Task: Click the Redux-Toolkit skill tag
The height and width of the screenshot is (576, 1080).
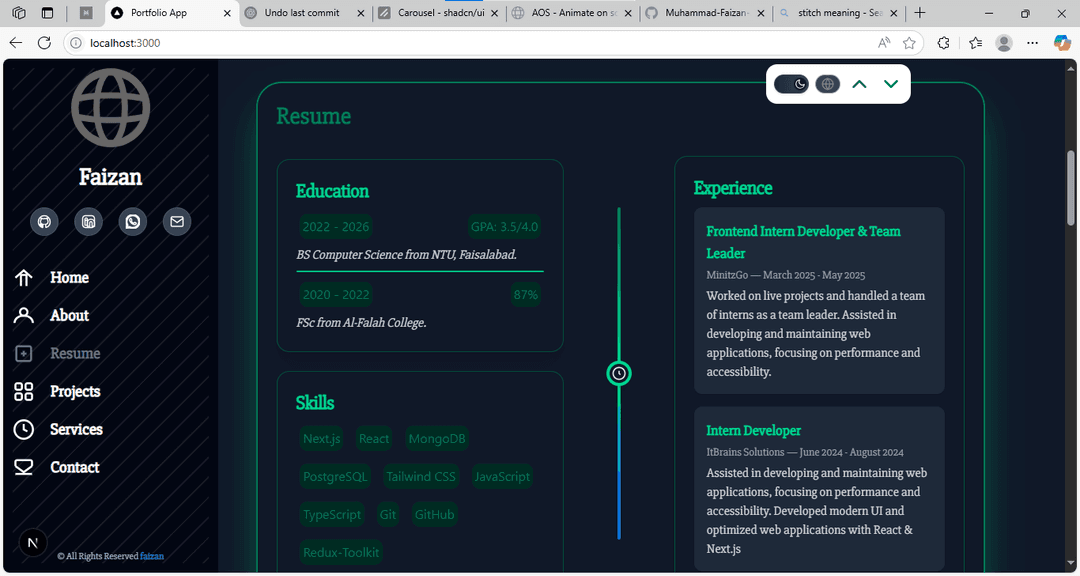Action: [341, 553]
